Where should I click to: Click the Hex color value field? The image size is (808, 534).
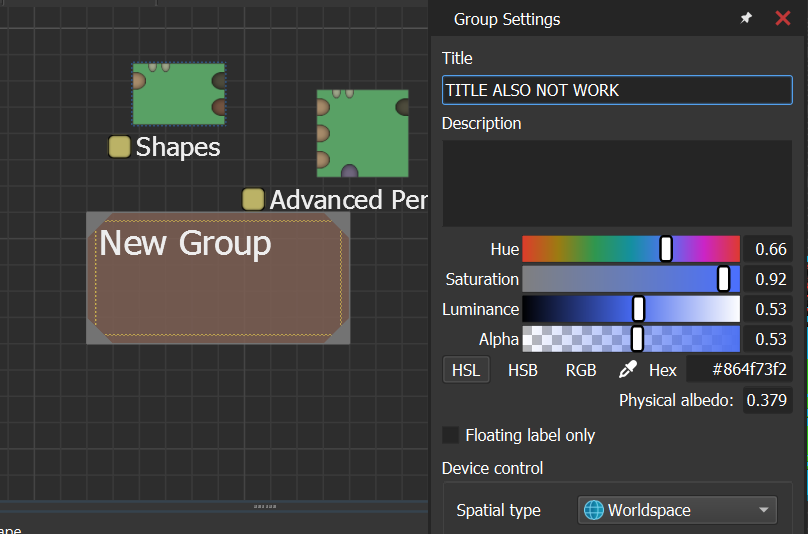(x=740, y=370)
